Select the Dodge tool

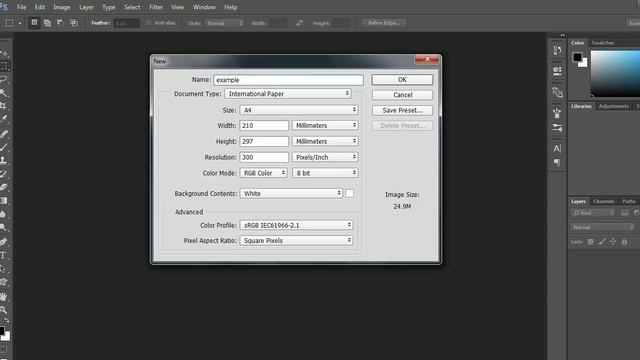tap(4, 227)
